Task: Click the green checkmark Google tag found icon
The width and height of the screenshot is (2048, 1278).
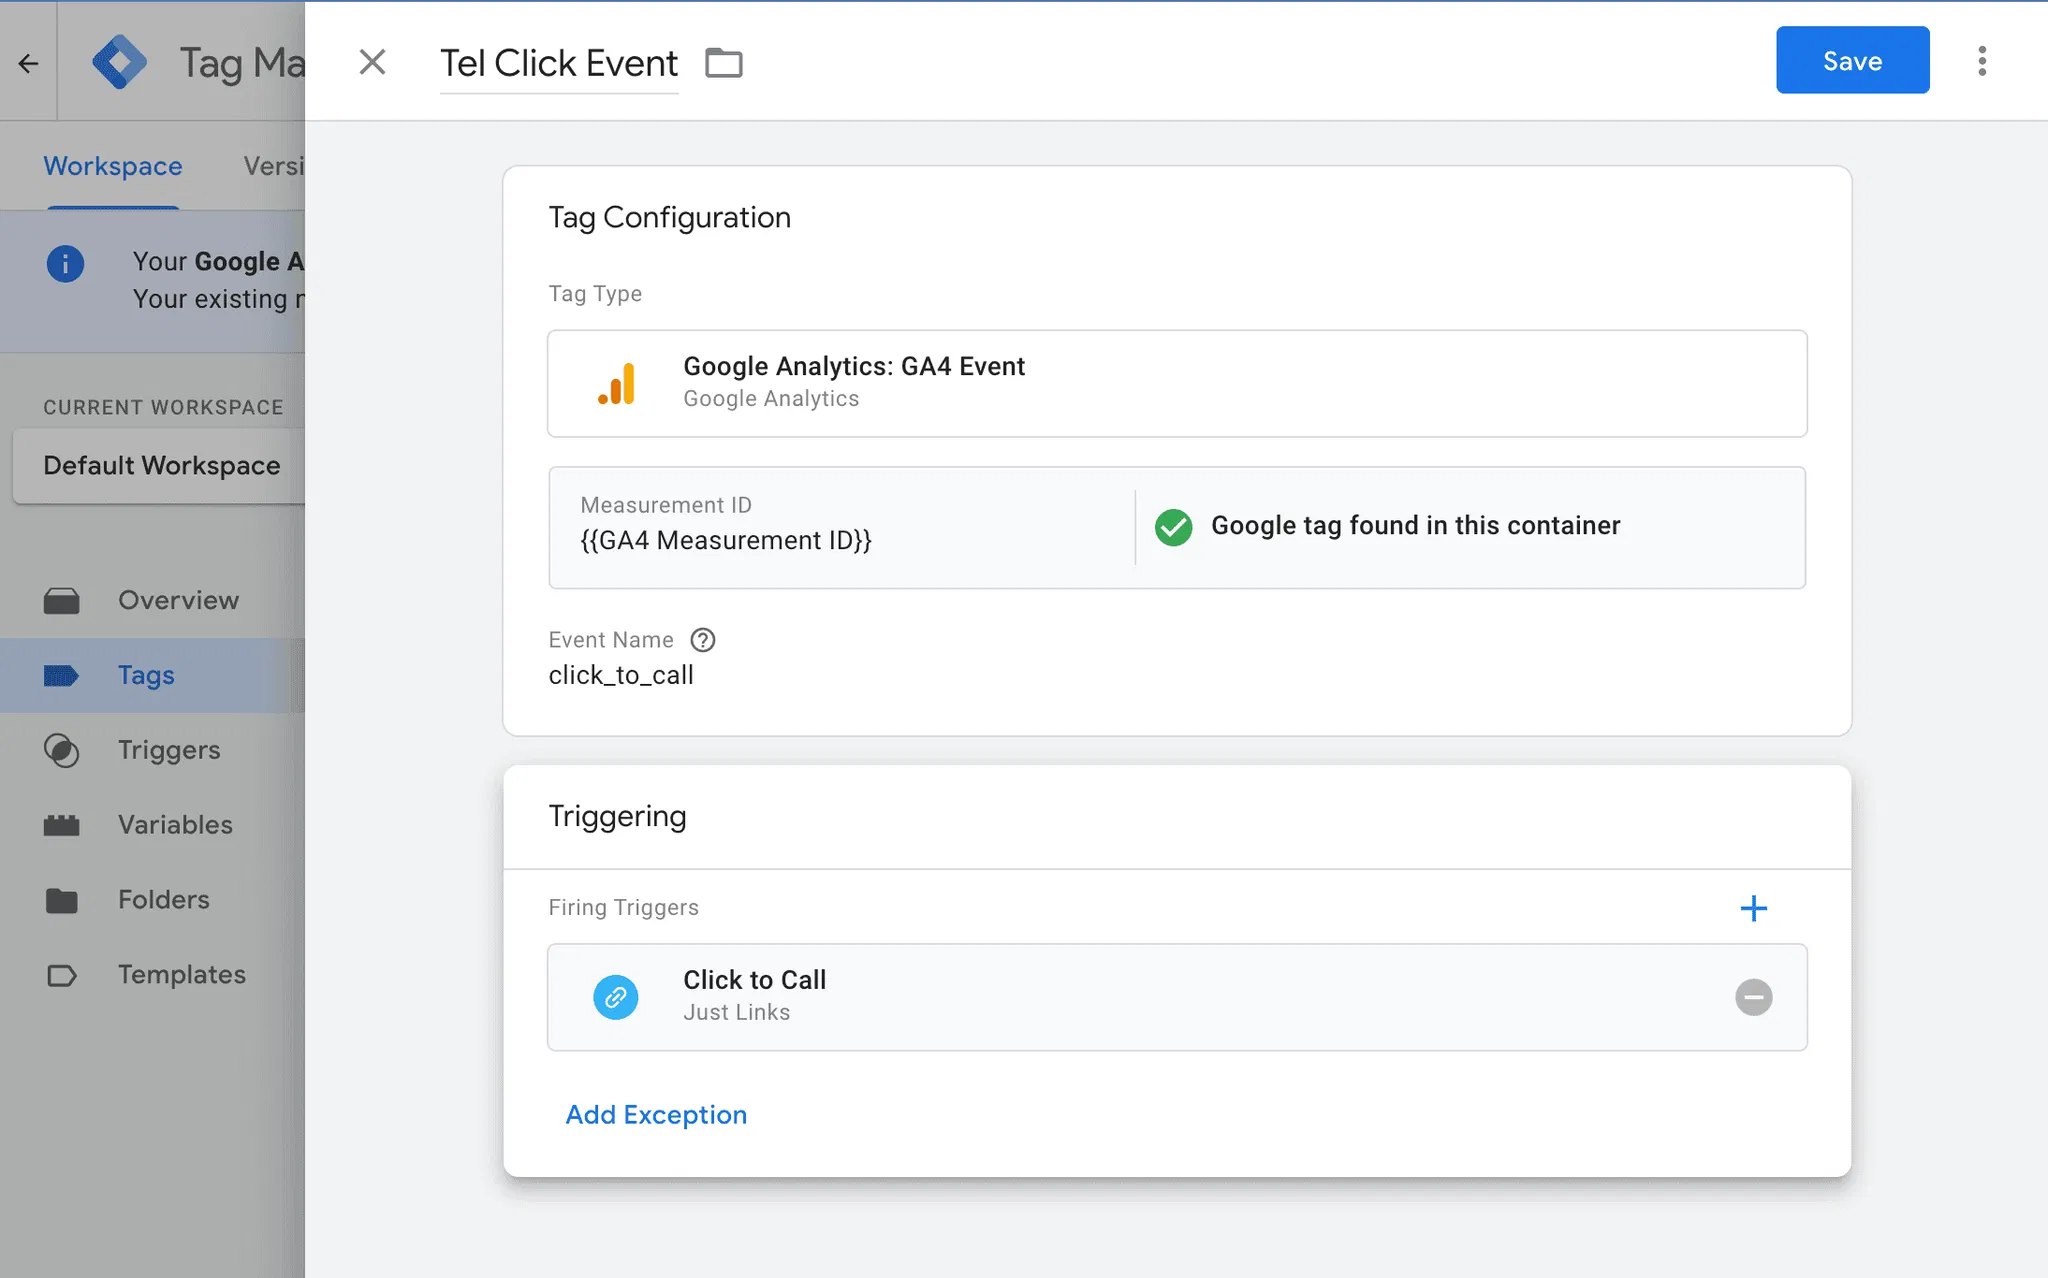Action: click(x=1173, y=527)
